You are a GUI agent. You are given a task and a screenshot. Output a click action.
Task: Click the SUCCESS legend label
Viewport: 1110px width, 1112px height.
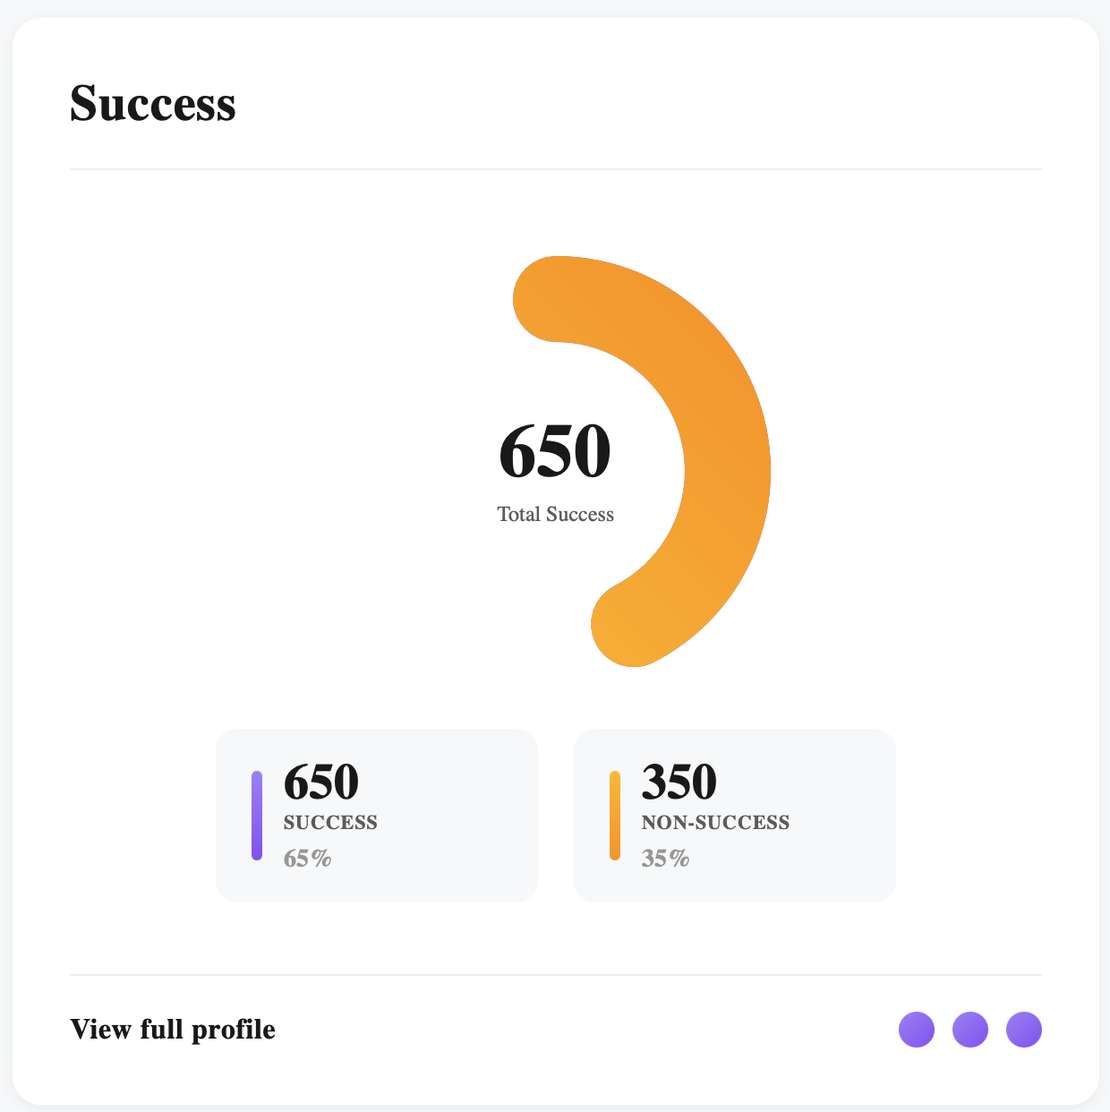point(330,823)
